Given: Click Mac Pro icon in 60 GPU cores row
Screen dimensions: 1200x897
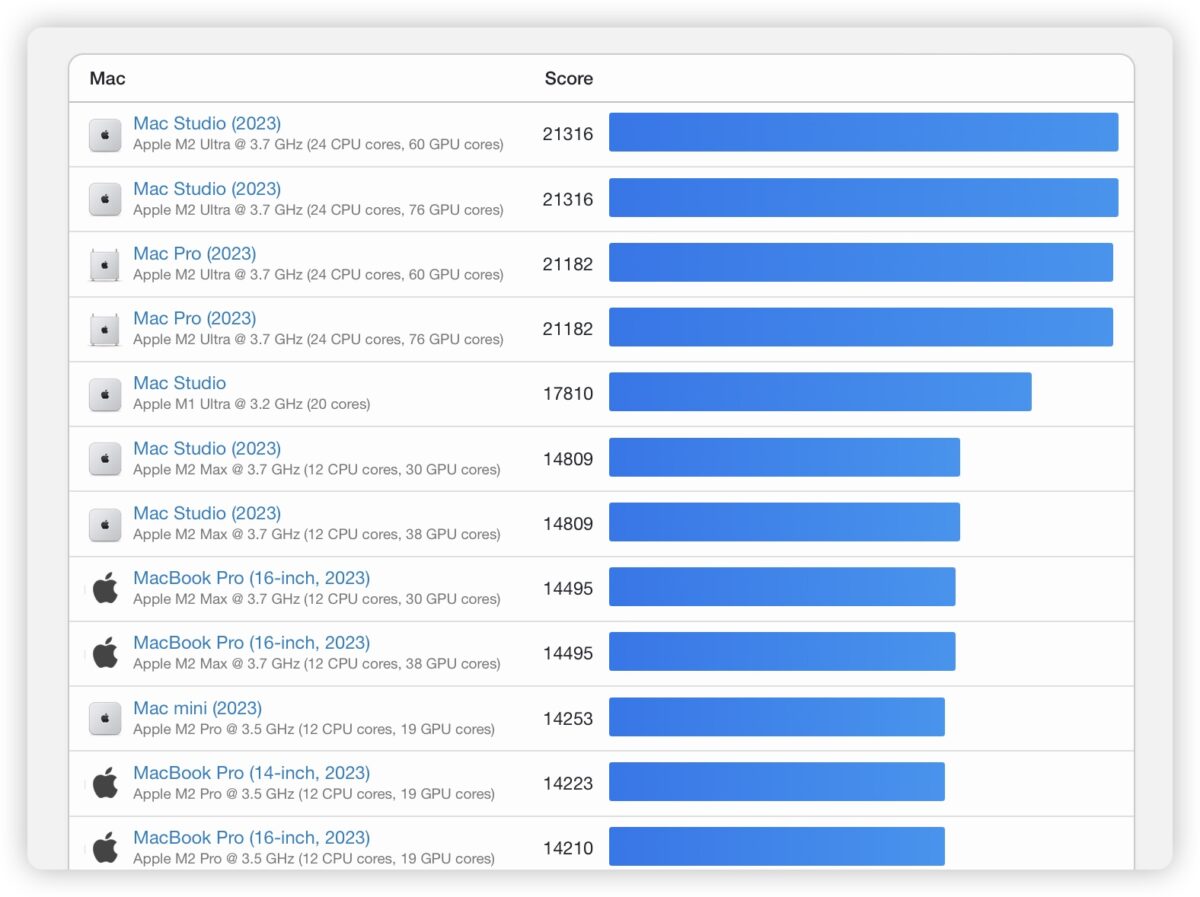Looking at the screenshot, I should point(105,265).
